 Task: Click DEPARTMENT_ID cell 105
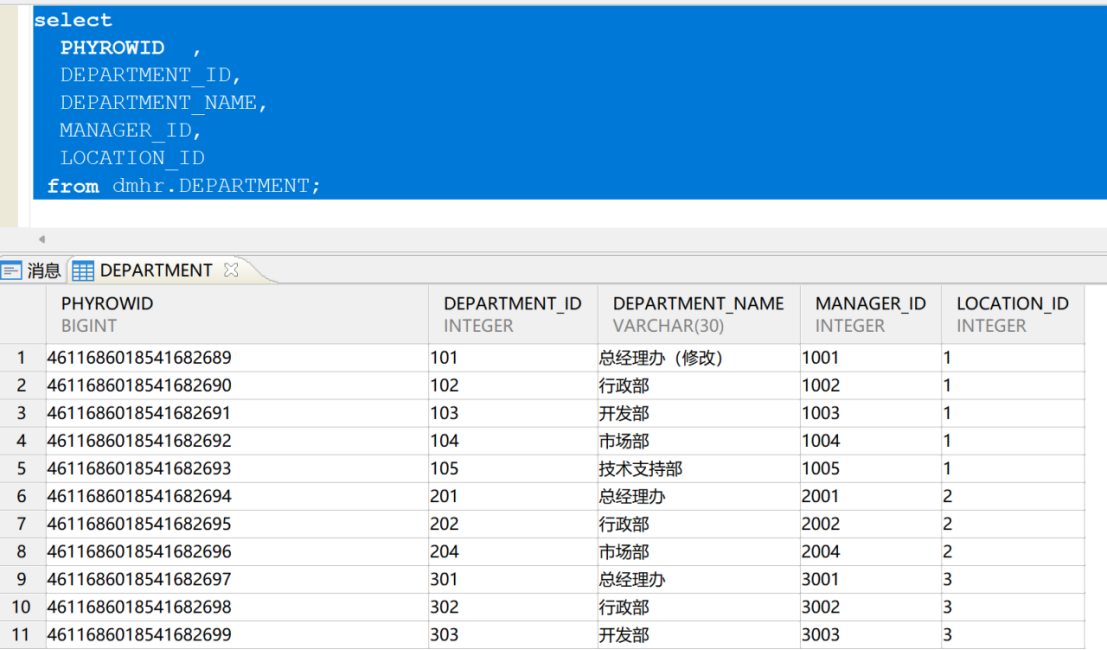click(x=513, y=469)
